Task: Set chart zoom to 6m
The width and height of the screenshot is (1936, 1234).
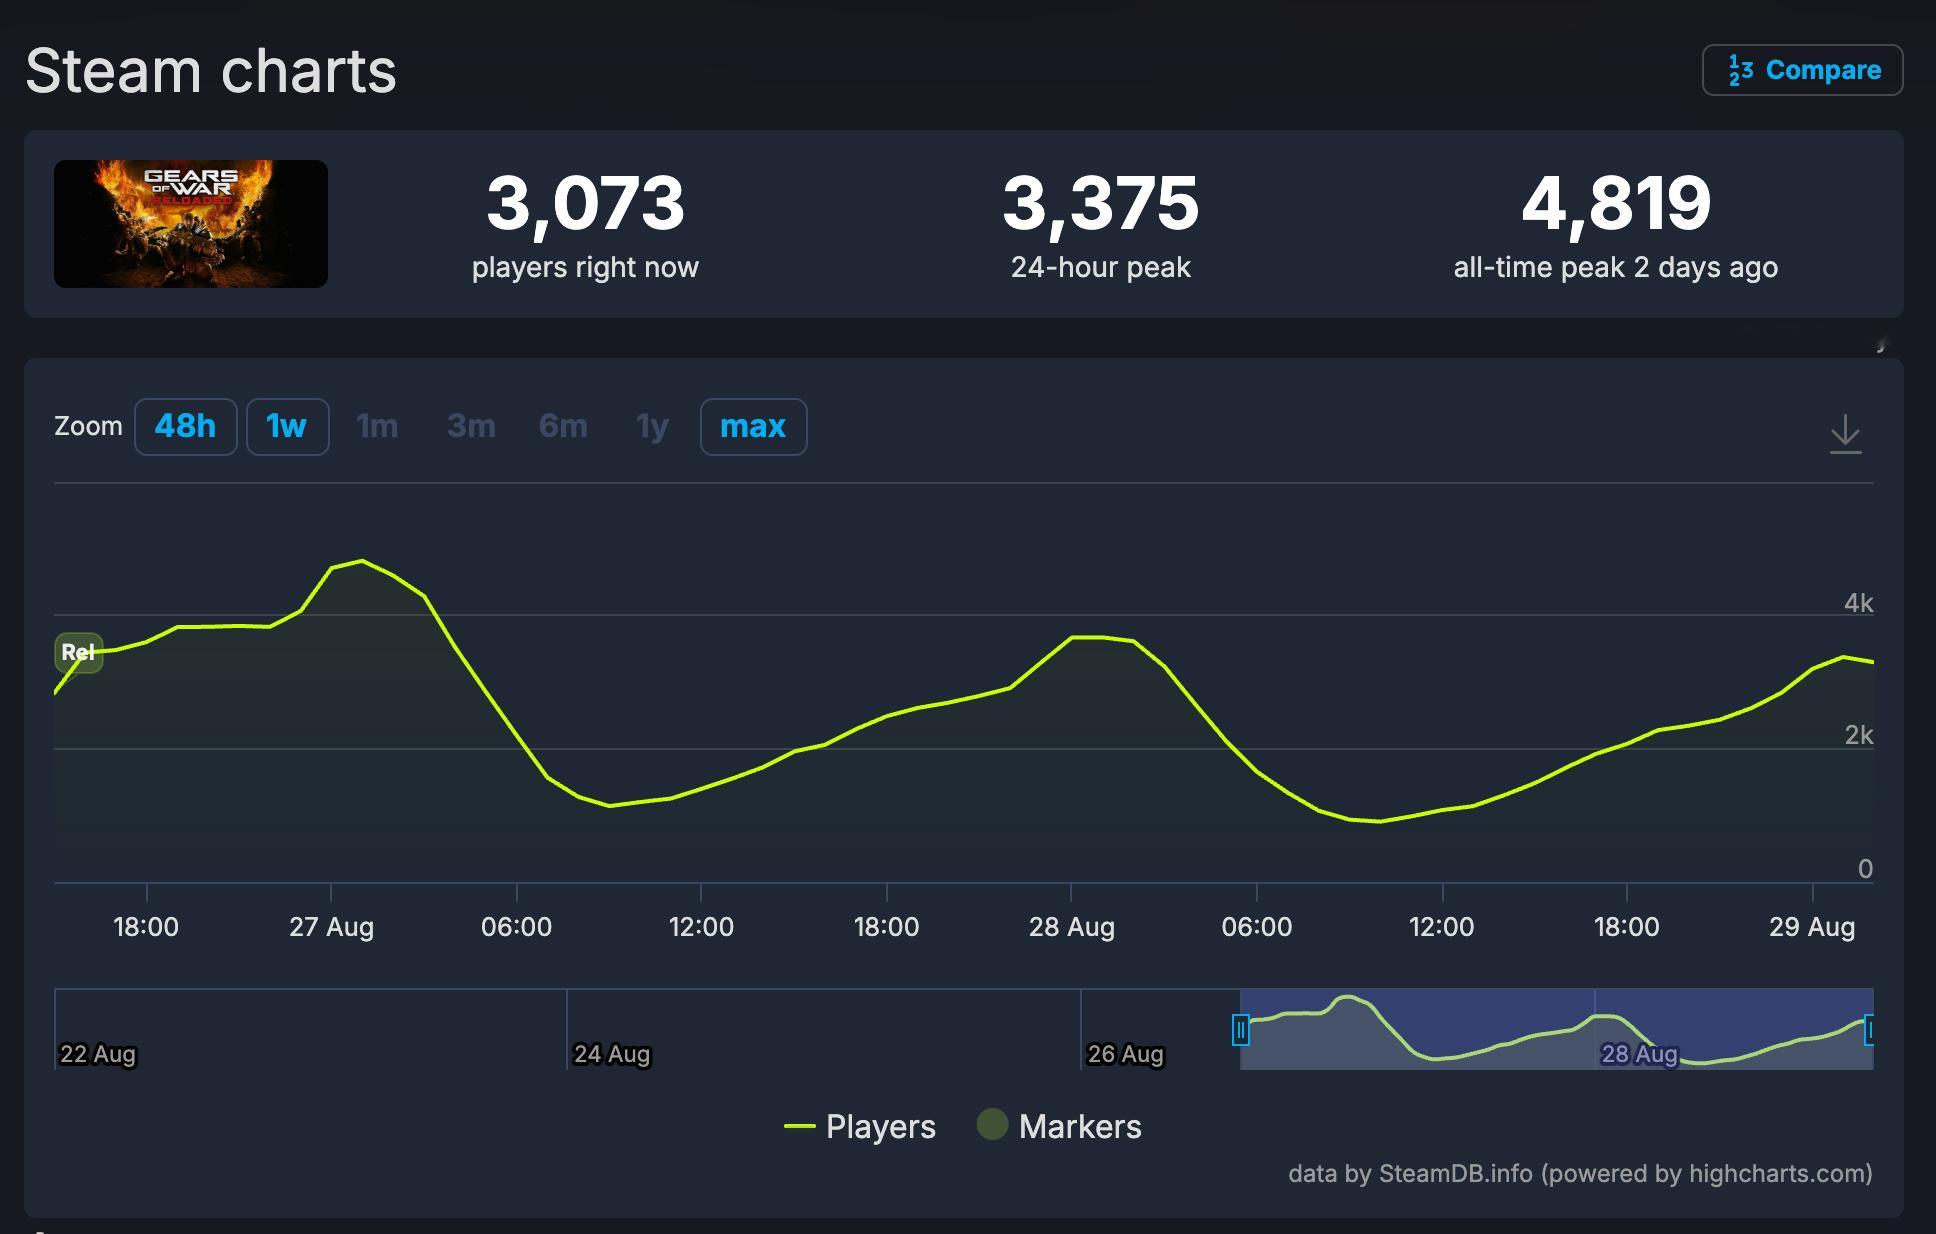Action: [563, 427]
